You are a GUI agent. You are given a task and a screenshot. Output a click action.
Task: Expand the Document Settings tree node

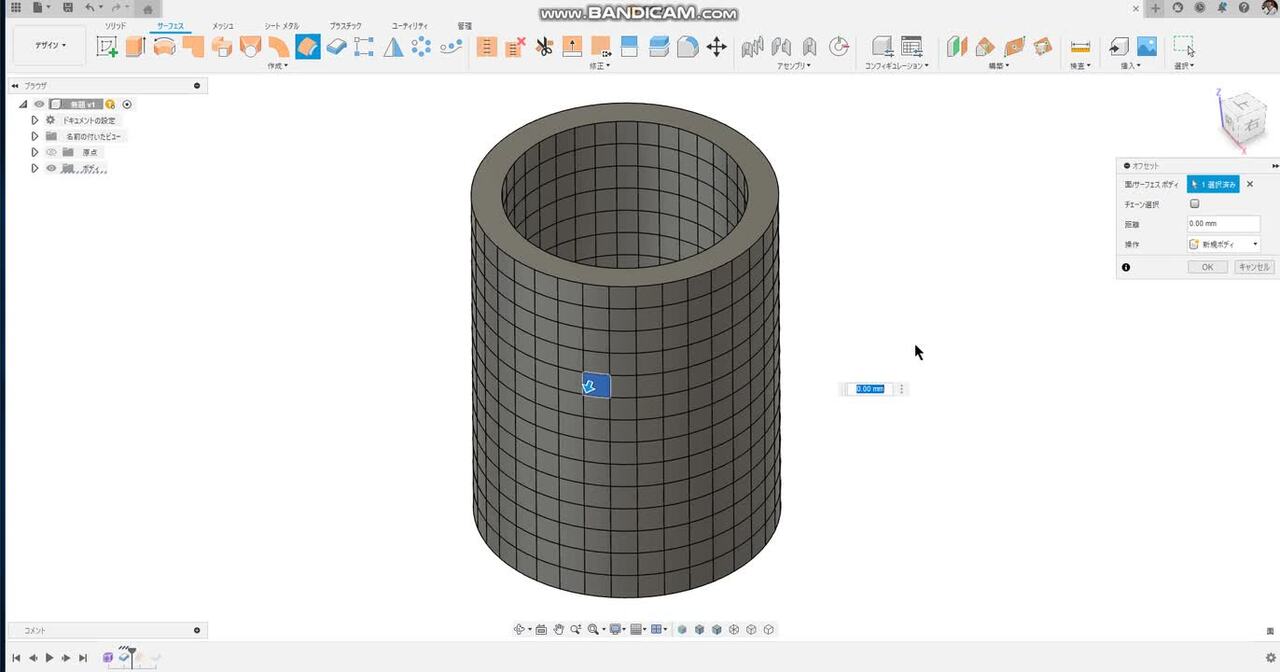tap(35, 120)
